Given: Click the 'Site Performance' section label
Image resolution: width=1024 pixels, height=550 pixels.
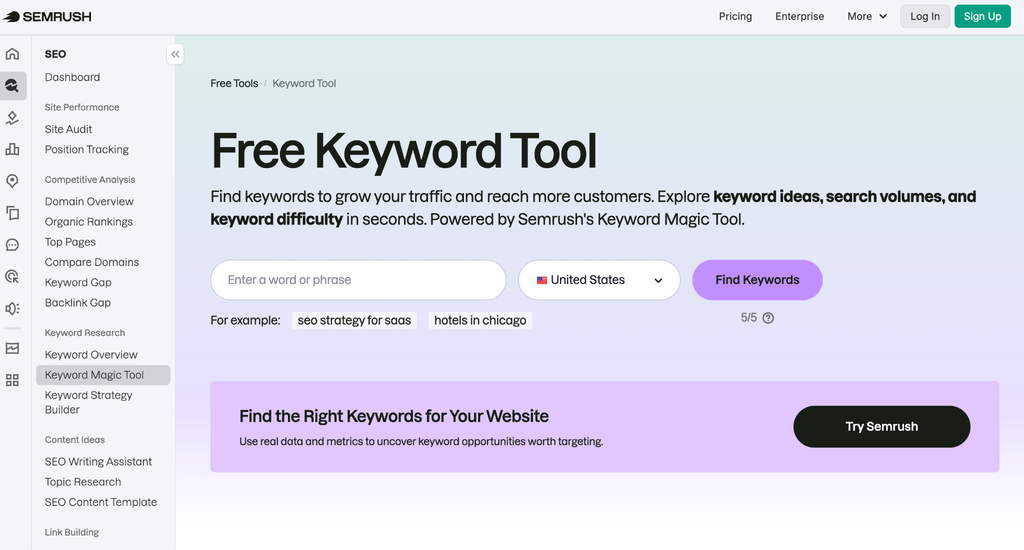Looking at the screenshot, I should point(82,107).
